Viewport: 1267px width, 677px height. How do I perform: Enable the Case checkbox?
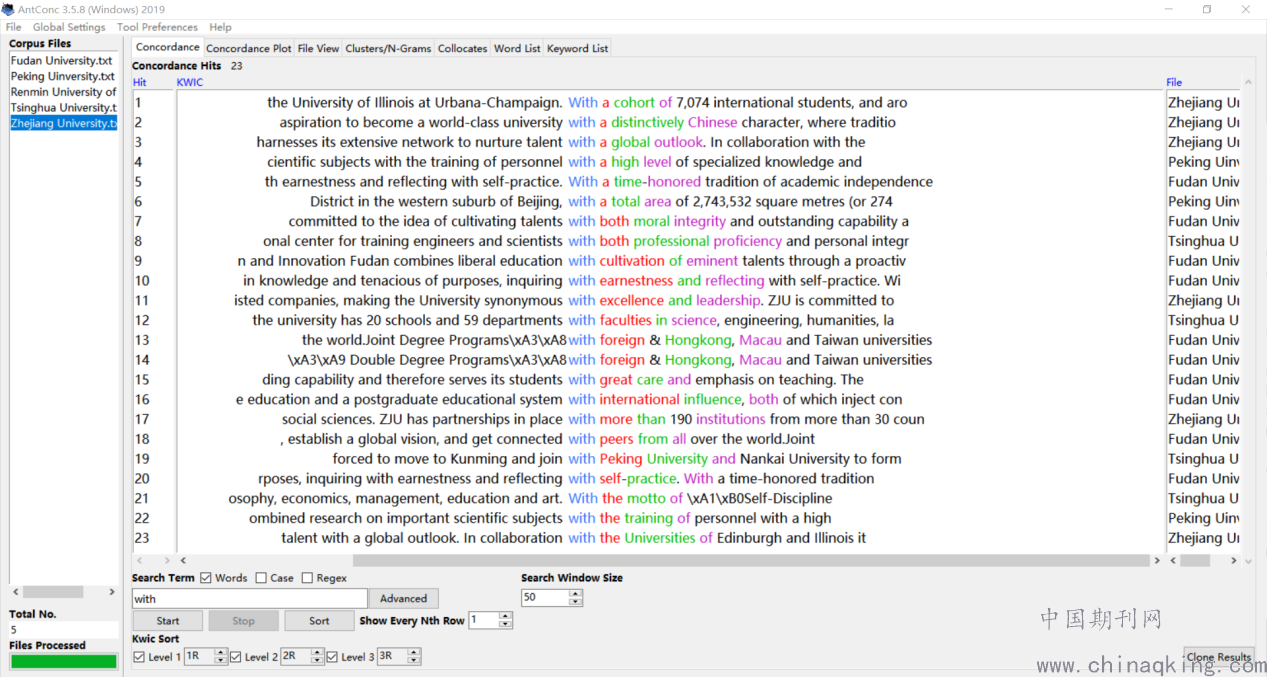coord(261,578)
